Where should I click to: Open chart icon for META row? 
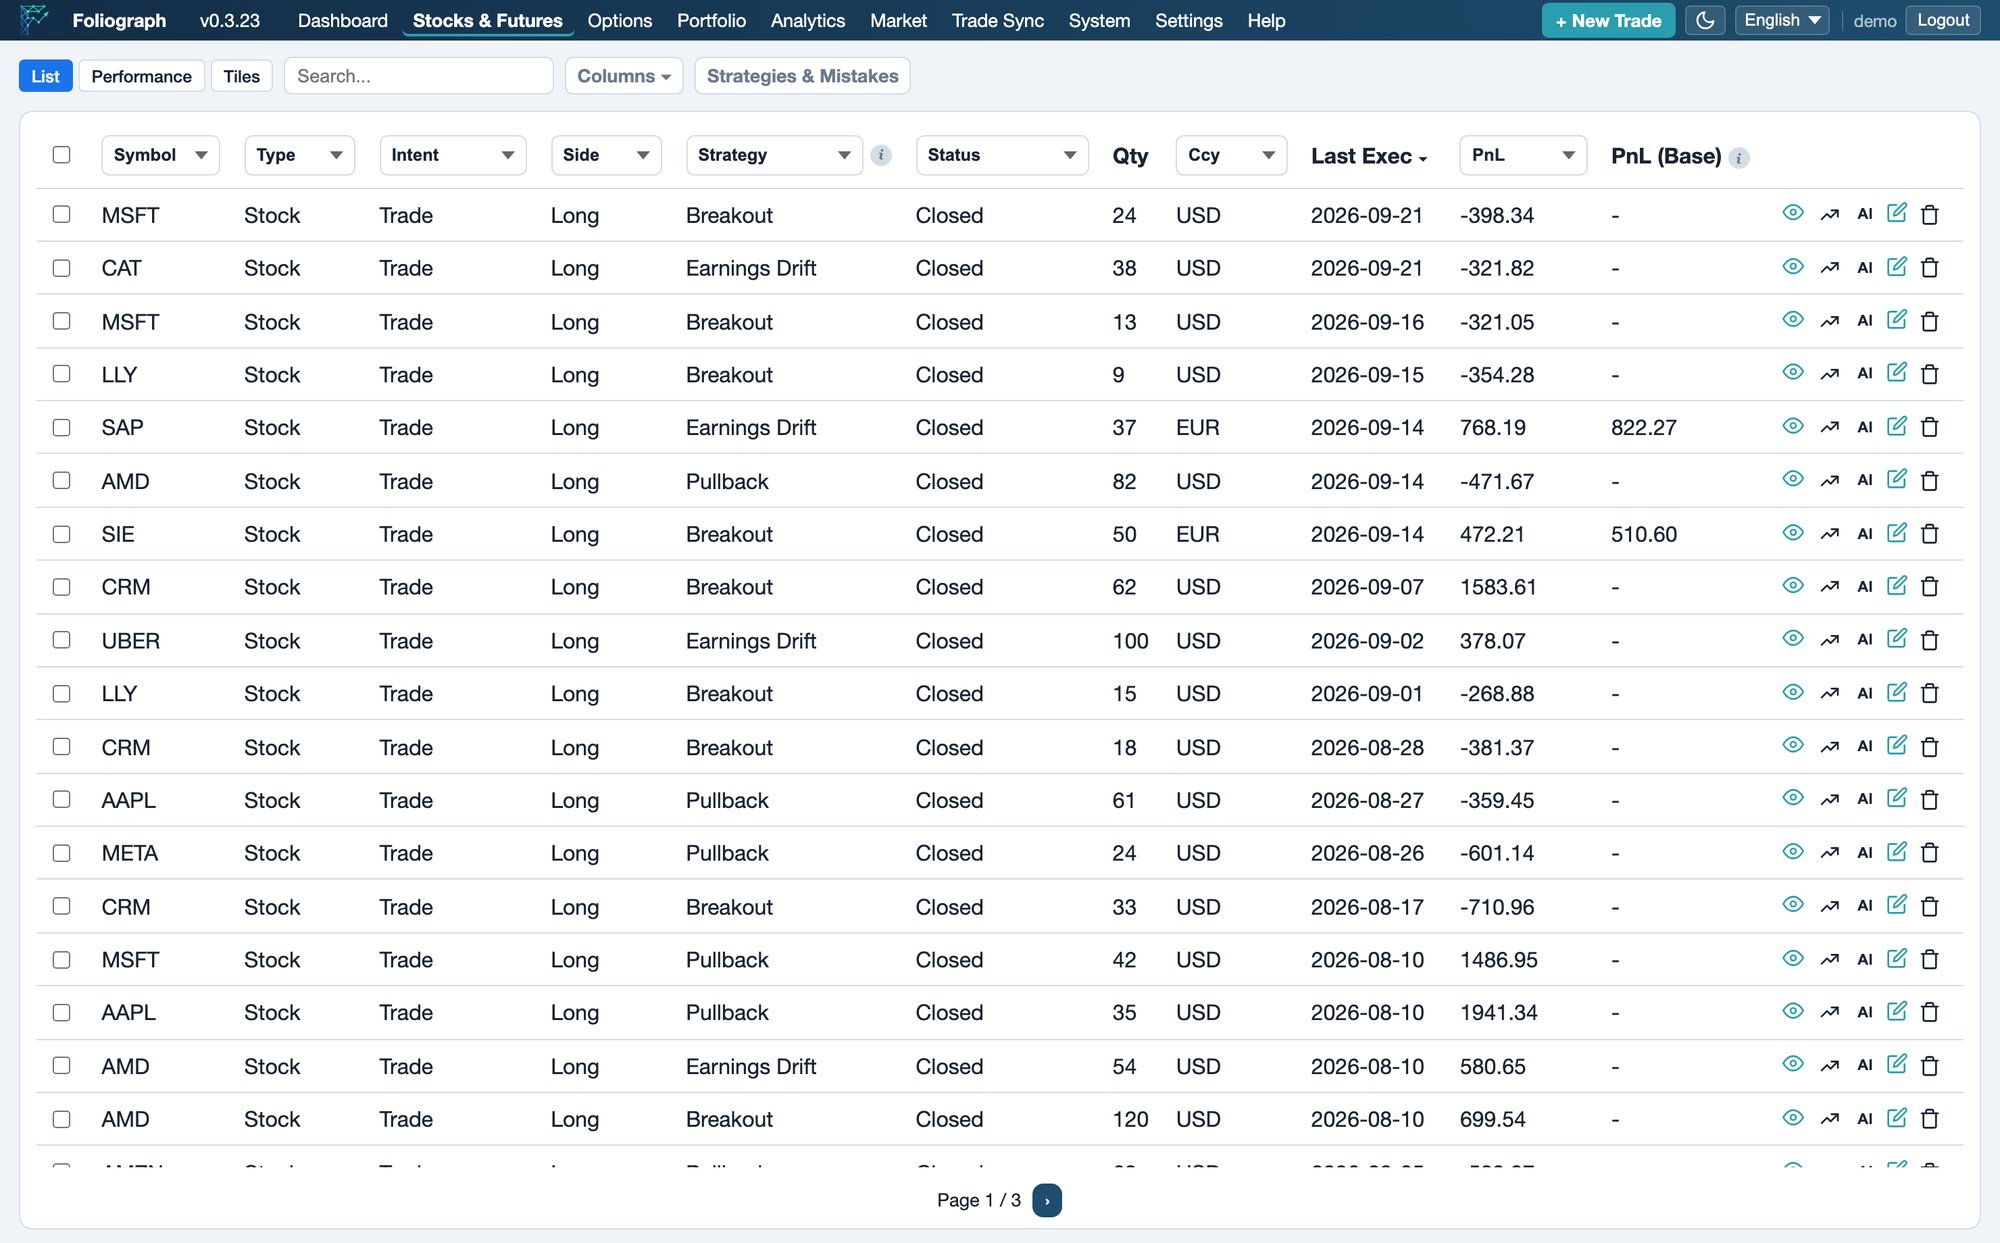pyautogui.click(x=1830, y=853)
